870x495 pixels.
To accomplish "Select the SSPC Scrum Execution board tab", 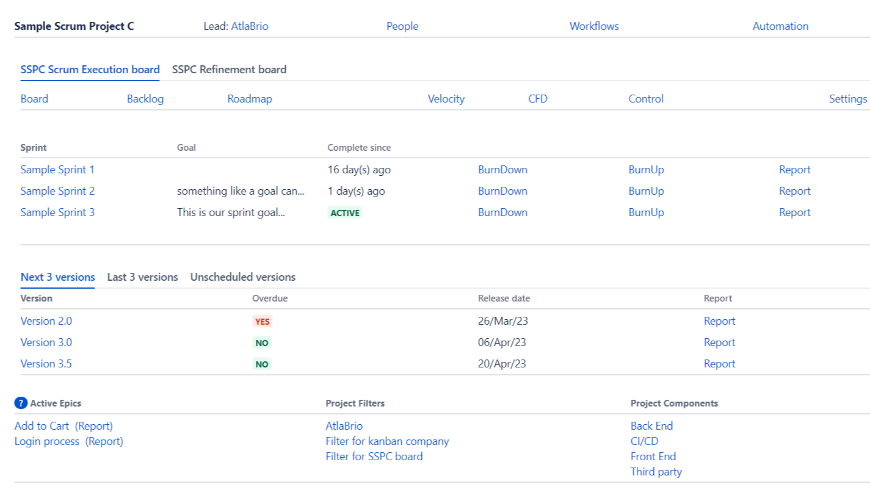I will tap(90, 70).
